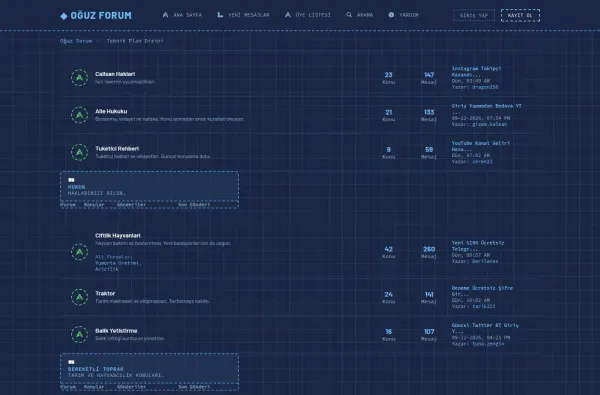Open the Ana Sayfa menu item
The height and width of the screenshot is (395, 600).
click(x=183, y=15)
